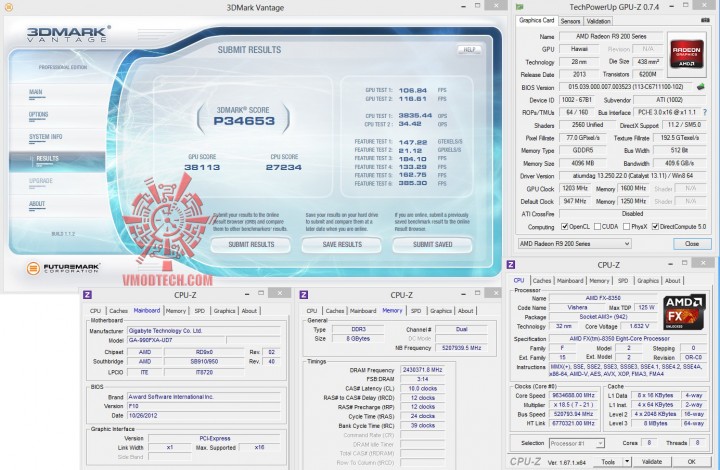Open System Info in 3DMark sidebar
This screenshot has height=470, width=720.
(45, 137)
